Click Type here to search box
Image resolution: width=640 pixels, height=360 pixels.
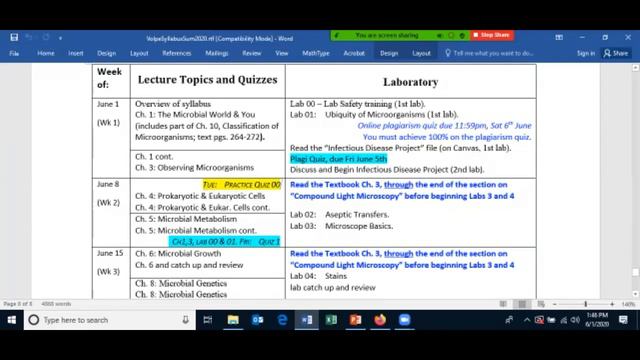pyautogui.click(x=109, y=320)
